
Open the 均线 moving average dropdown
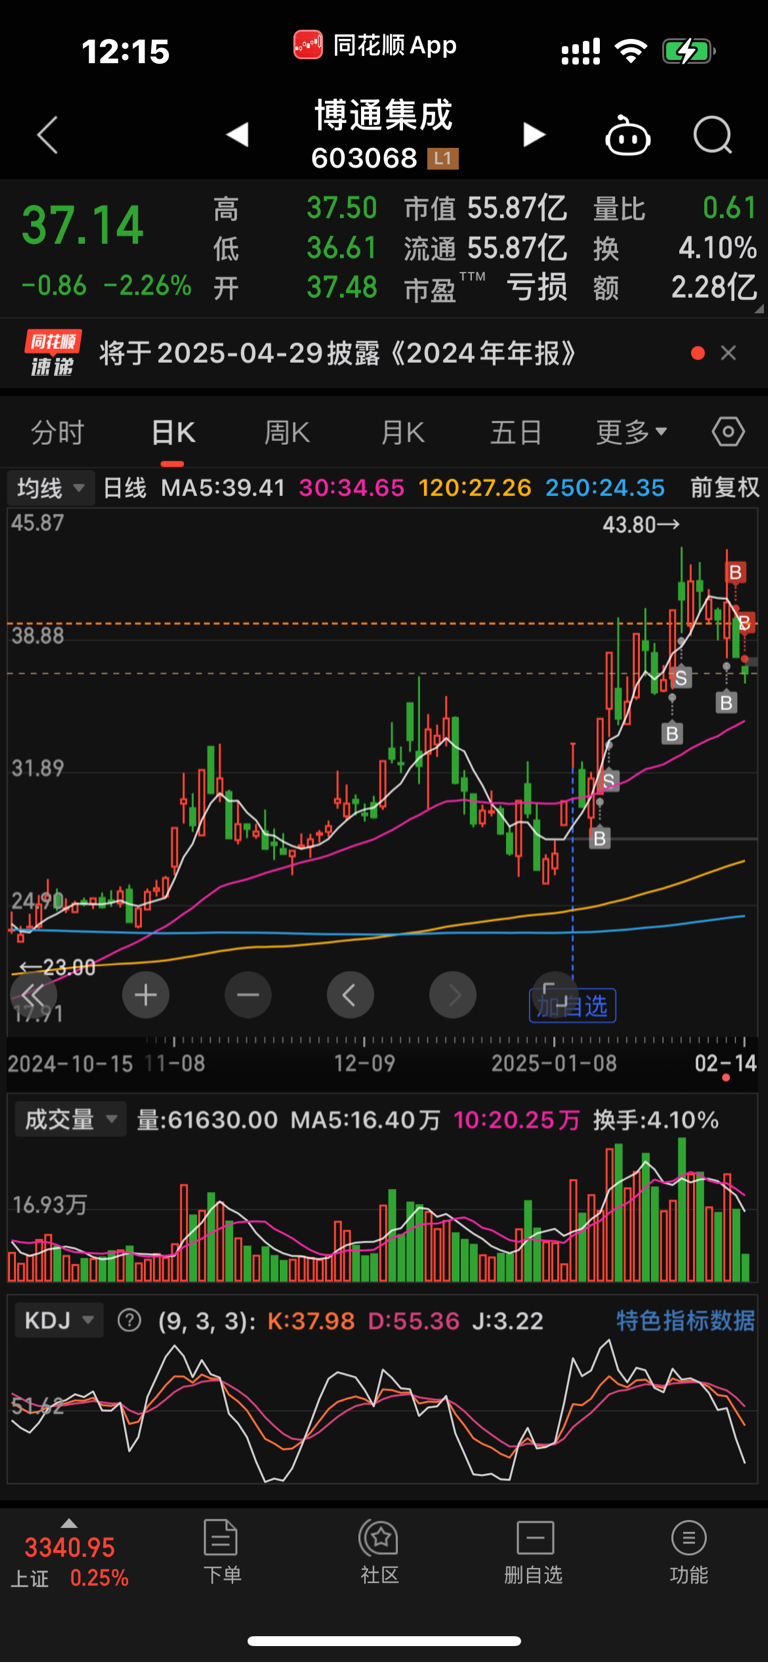coord(51,488)
